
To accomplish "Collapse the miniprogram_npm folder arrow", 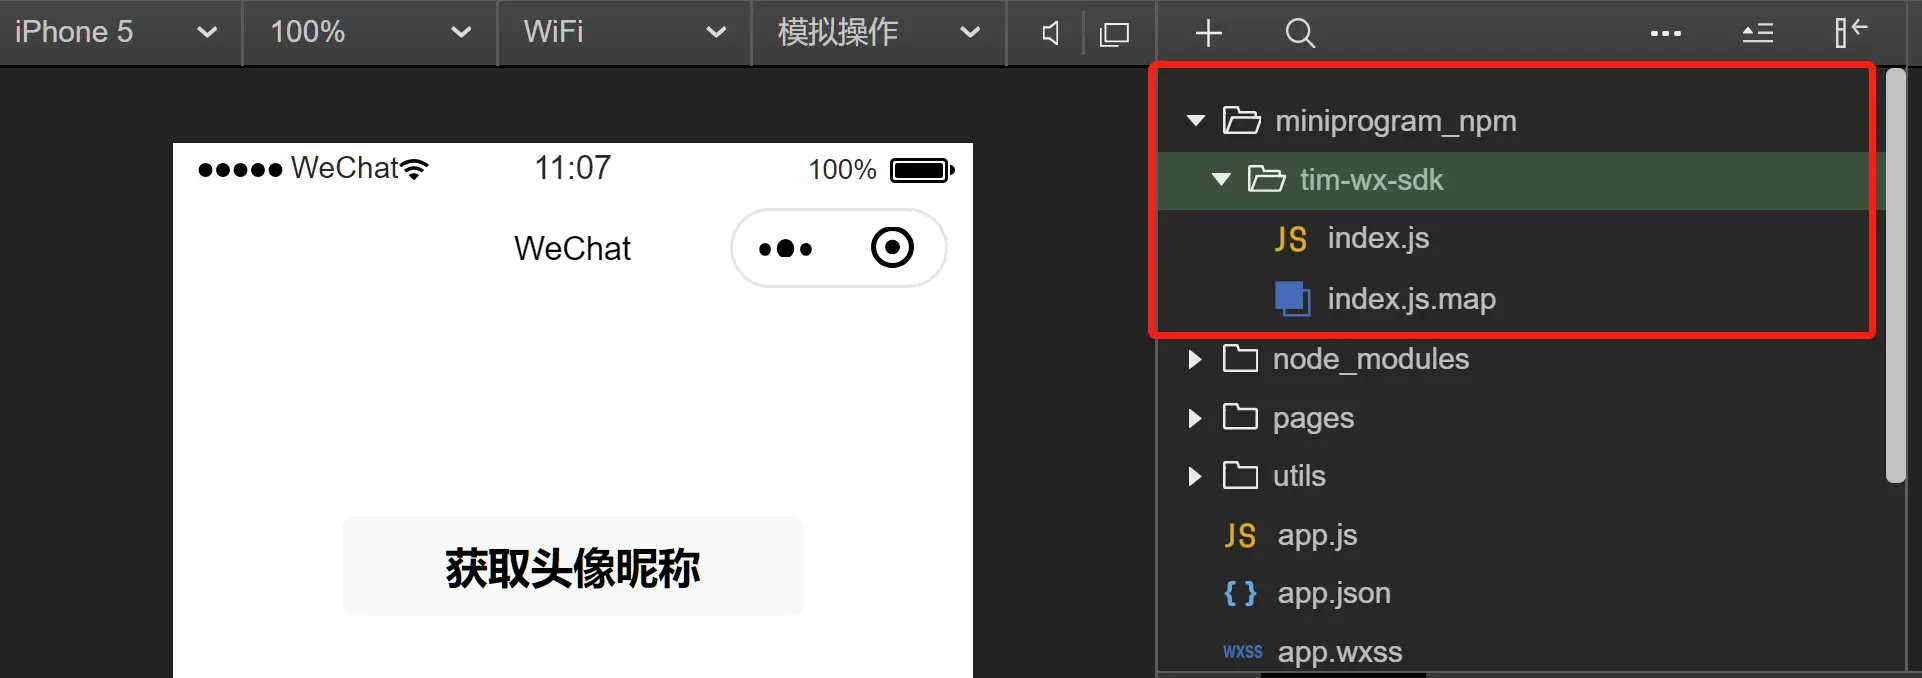I will (1196, 121).
